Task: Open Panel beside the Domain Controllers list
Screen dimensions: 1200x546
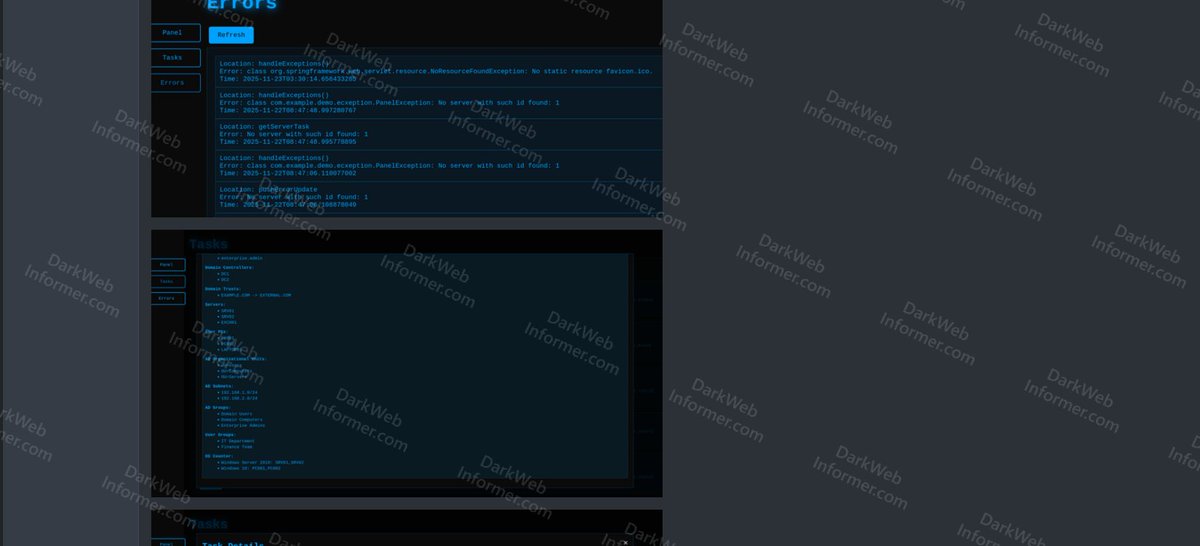Action: point(167,265)
